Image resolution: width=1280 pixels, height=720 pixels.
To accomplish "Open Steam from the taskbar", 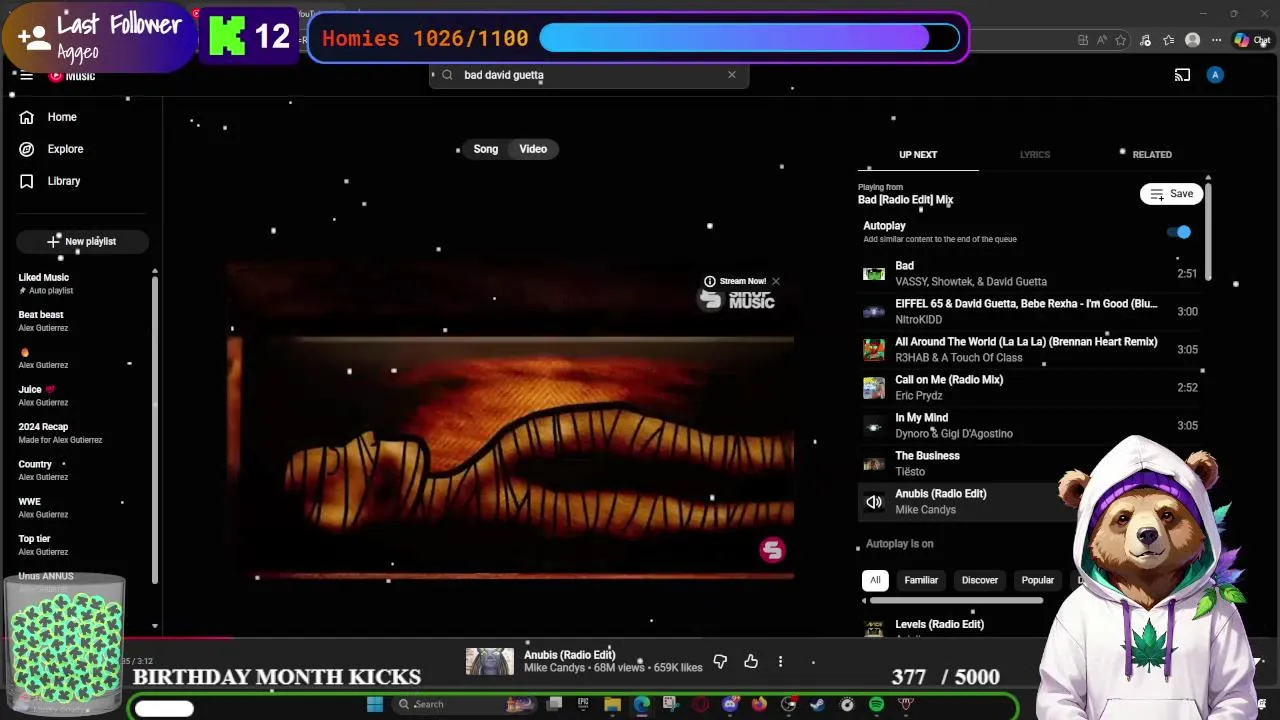I will click(x=817, y=704).
